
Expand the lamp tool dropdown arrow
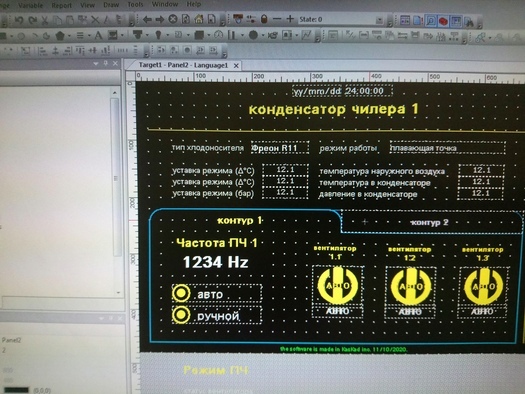click(167, 35)
